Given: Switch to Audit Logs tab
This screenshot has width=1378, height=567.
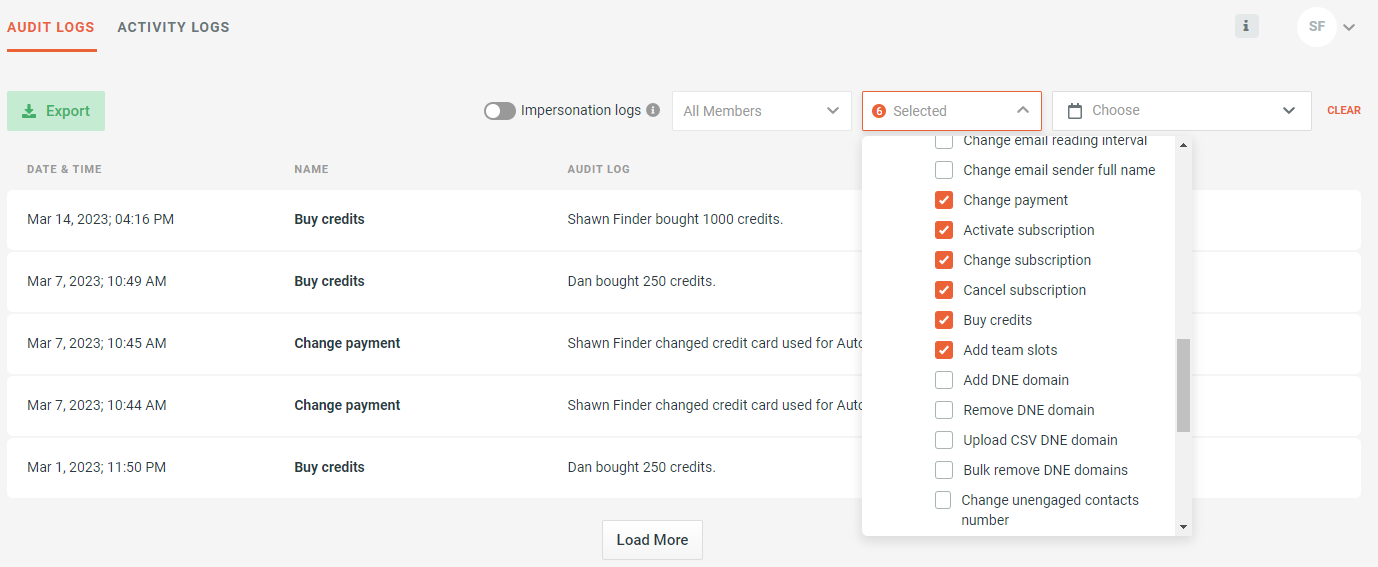Looking at the screenshot, I should pyautogui.click(x=51, y=27).
